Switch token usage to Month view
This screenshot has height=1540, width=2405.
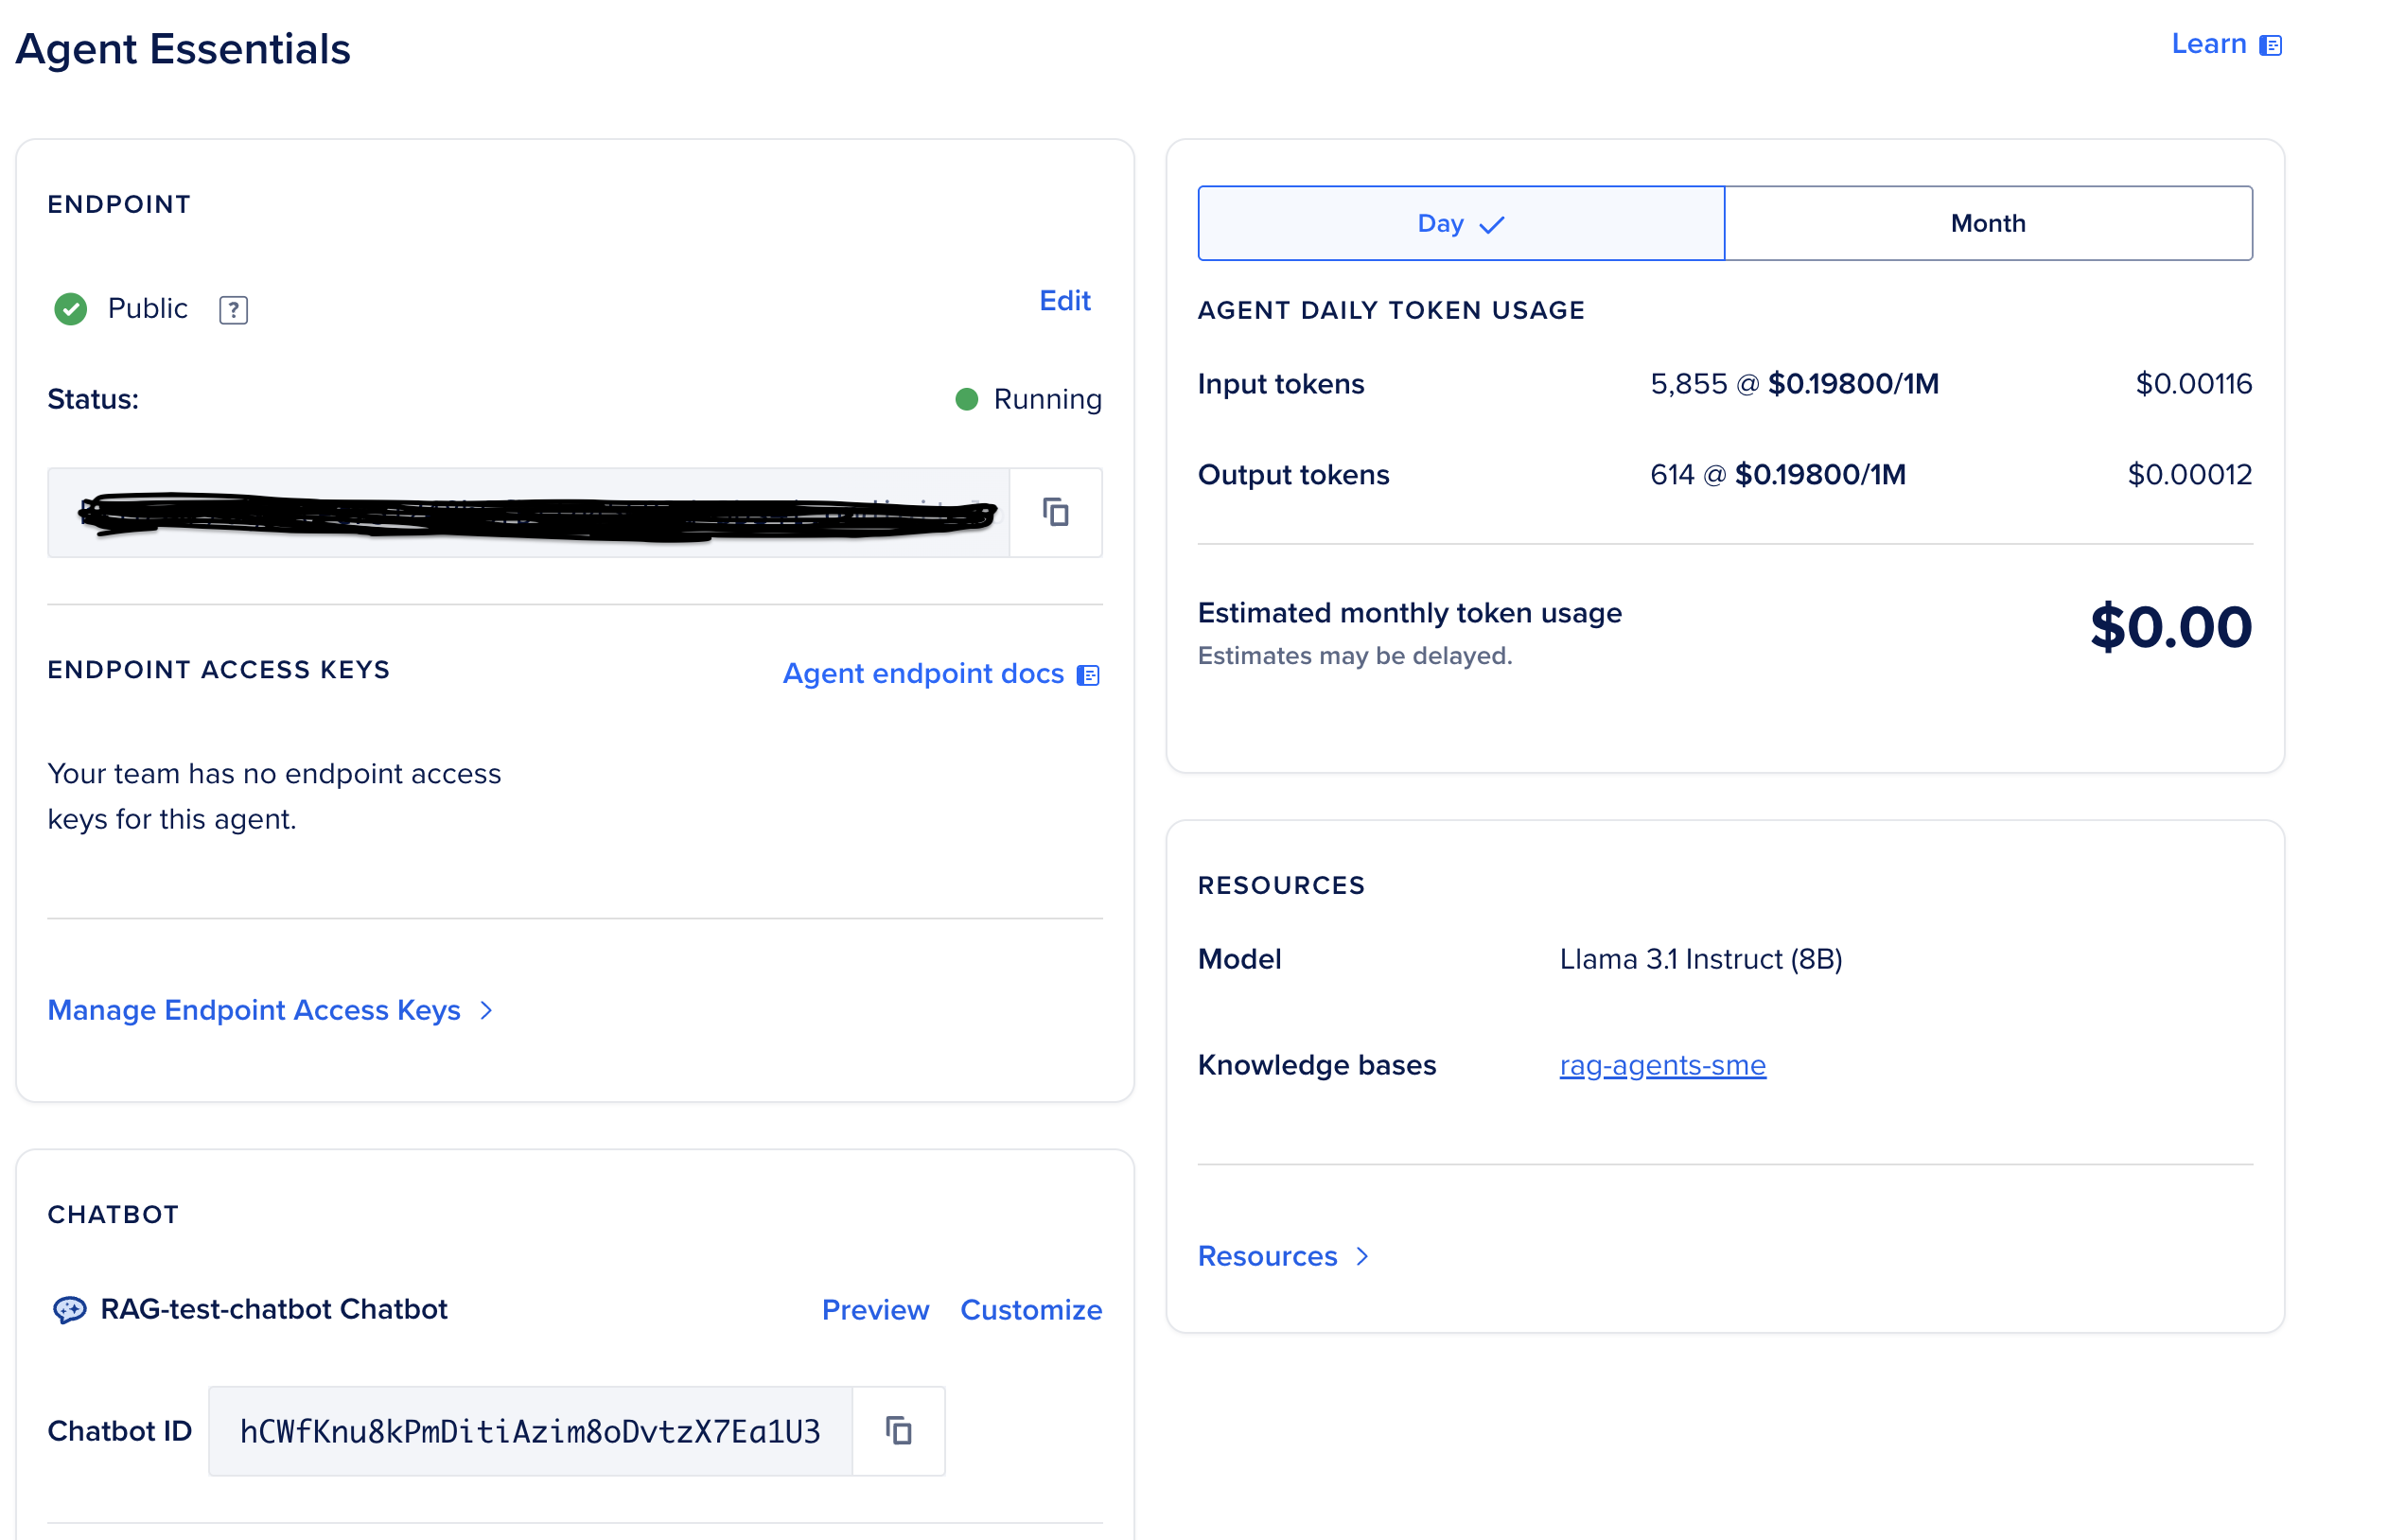1987,223
